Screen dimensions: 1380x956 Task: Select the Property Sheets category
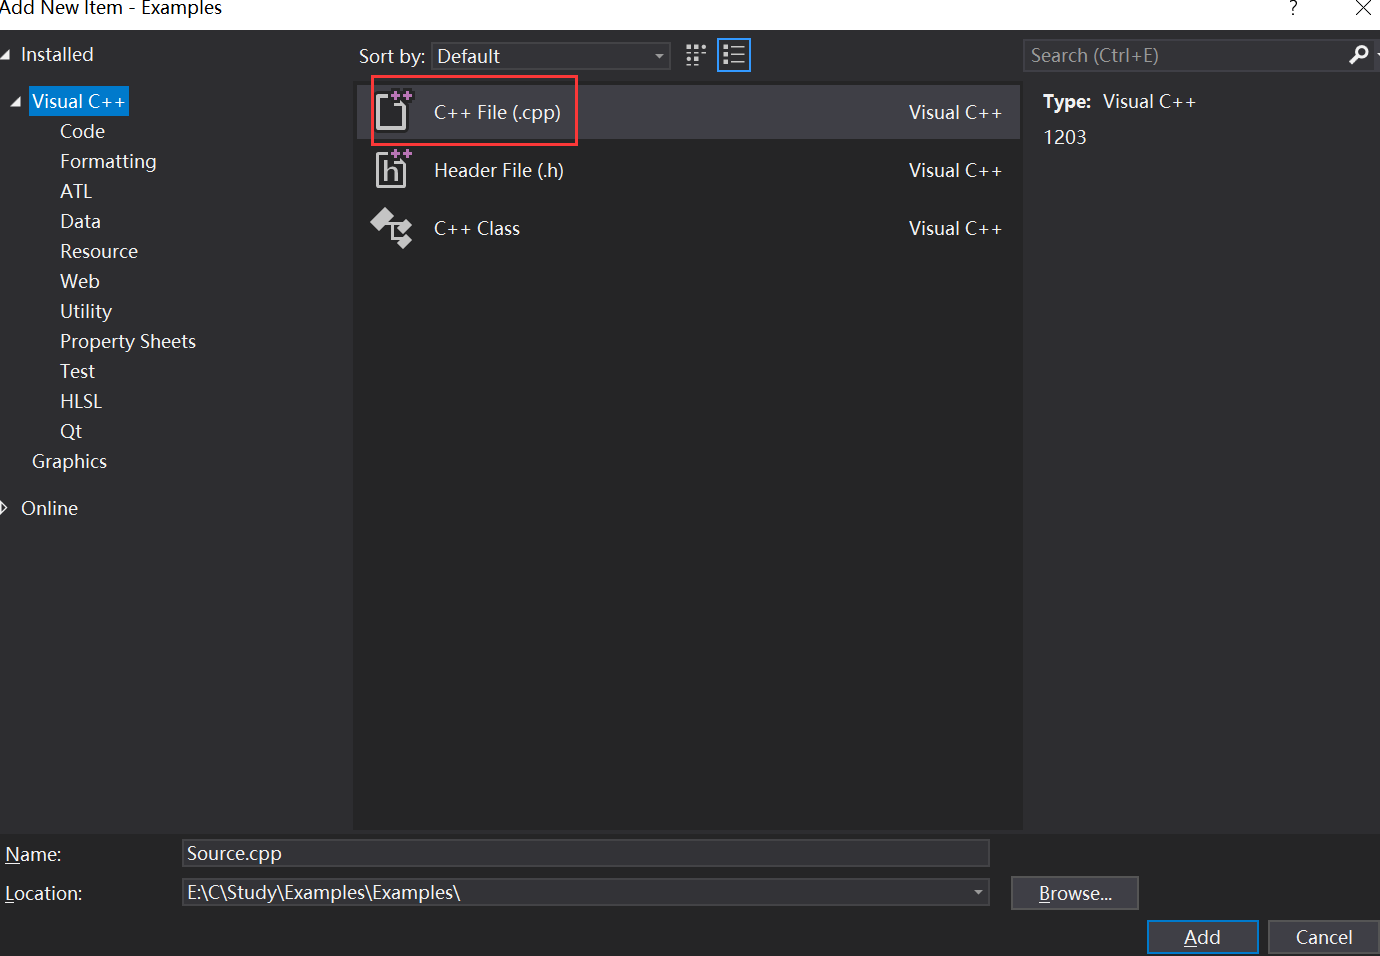pyautogui.click(x=128, y=341)
